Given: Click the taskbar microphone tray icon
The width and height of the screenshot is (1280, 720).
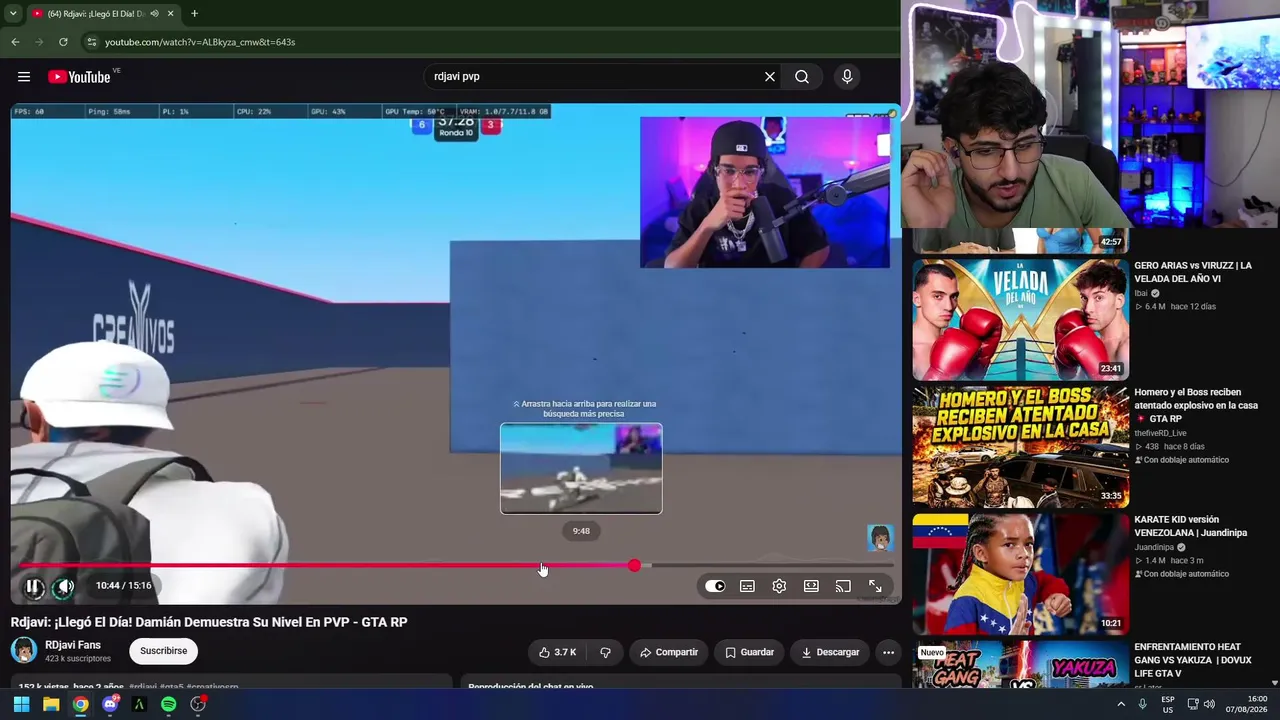Looking at the screenshot, I should 1143,704.
